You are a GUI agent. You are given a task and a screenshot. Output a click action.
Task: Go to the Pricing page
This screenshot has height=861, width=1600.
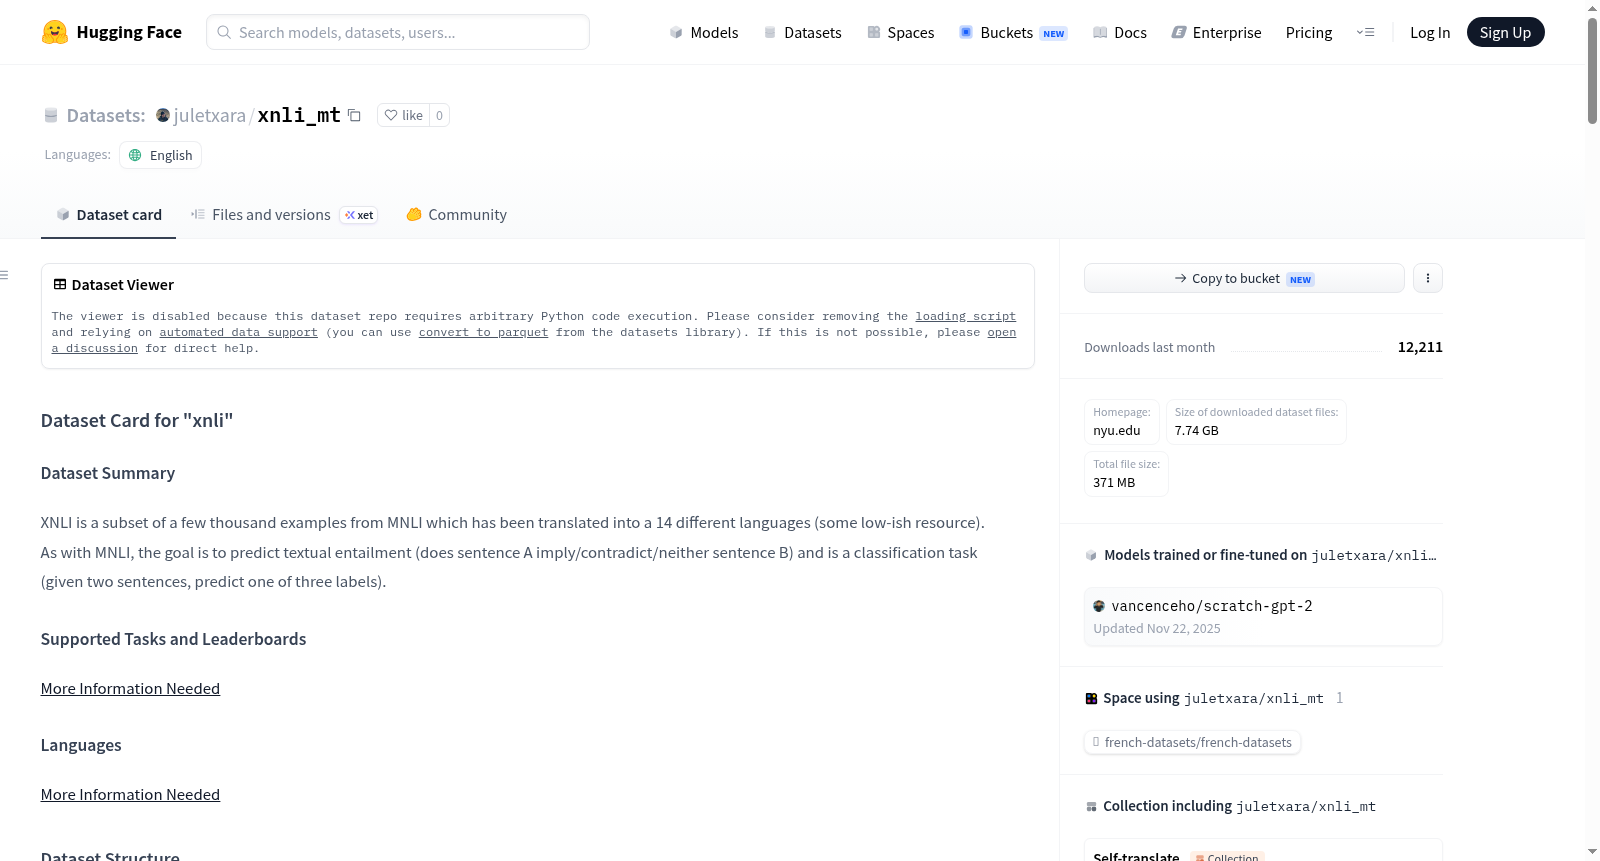(x=1309, y=32)
